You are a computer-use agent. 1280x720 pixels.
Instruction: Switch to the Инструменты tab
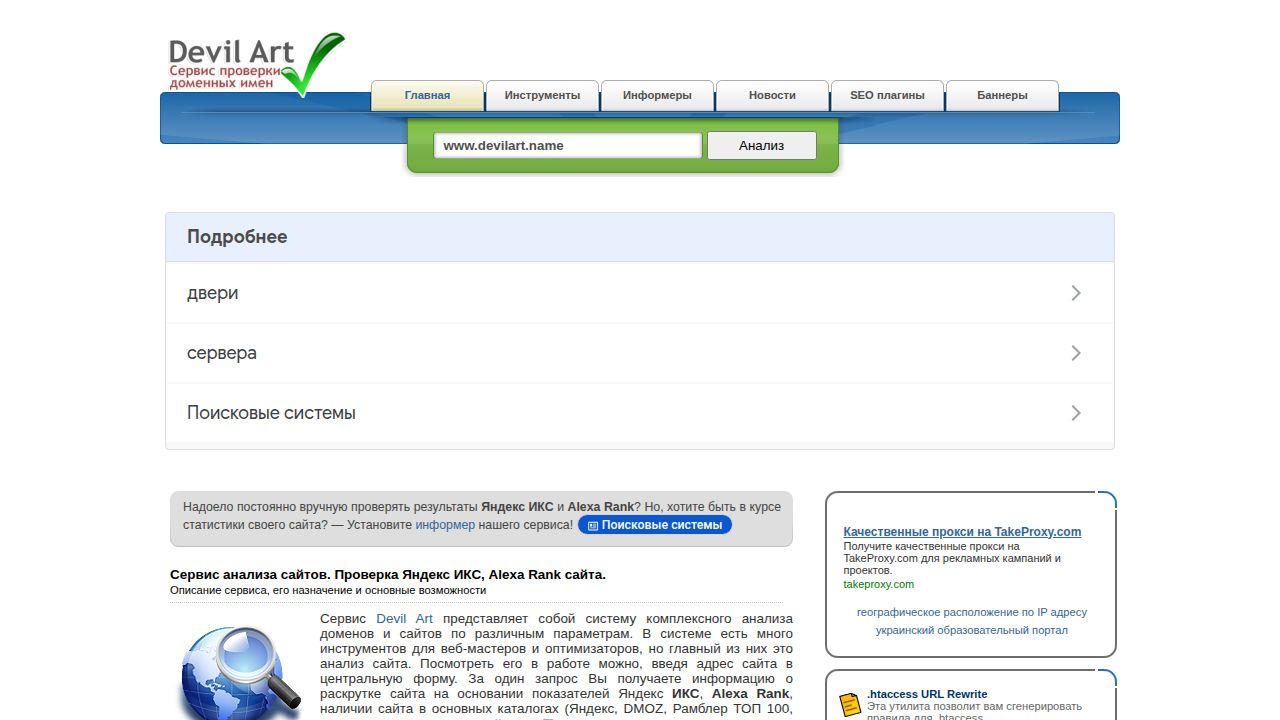pyautogui.click(x=542, y=96)
